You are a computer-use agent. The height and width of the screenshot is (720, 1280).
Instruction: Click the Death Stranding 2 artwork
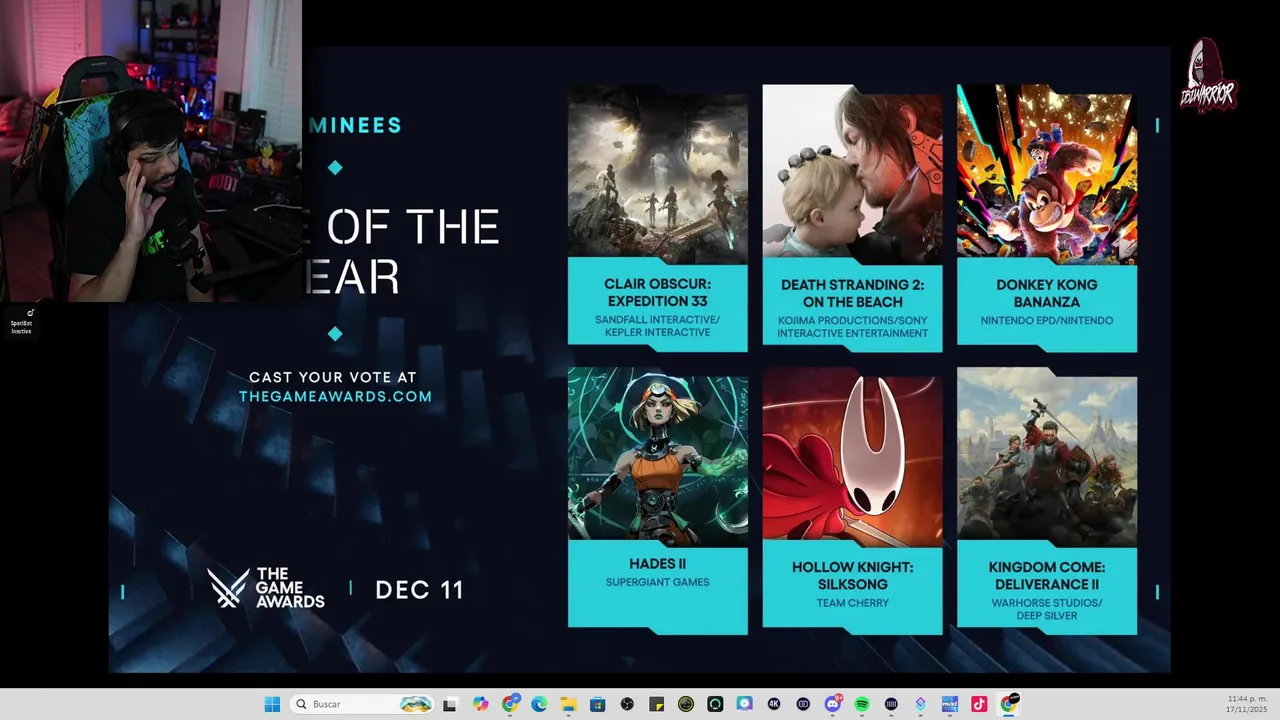852,173
